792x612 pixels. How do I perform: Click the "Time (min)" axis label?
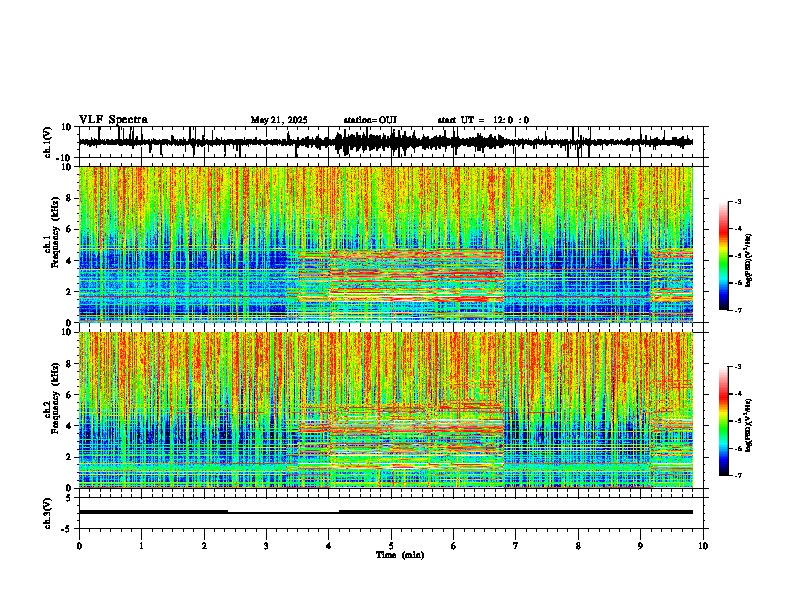pos(400,555)
